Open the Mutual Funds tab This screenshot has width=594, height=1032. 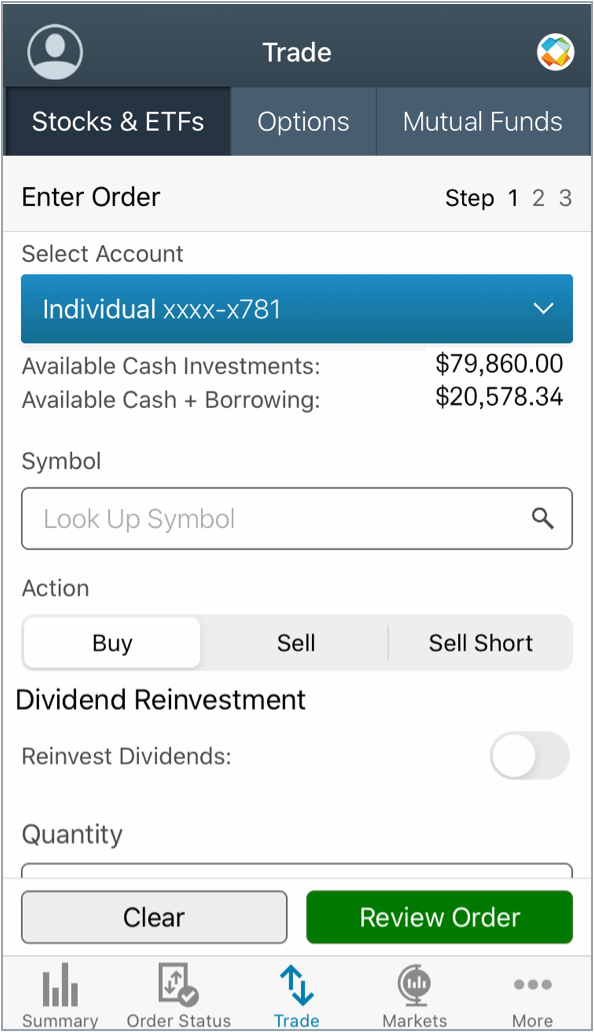483,121
